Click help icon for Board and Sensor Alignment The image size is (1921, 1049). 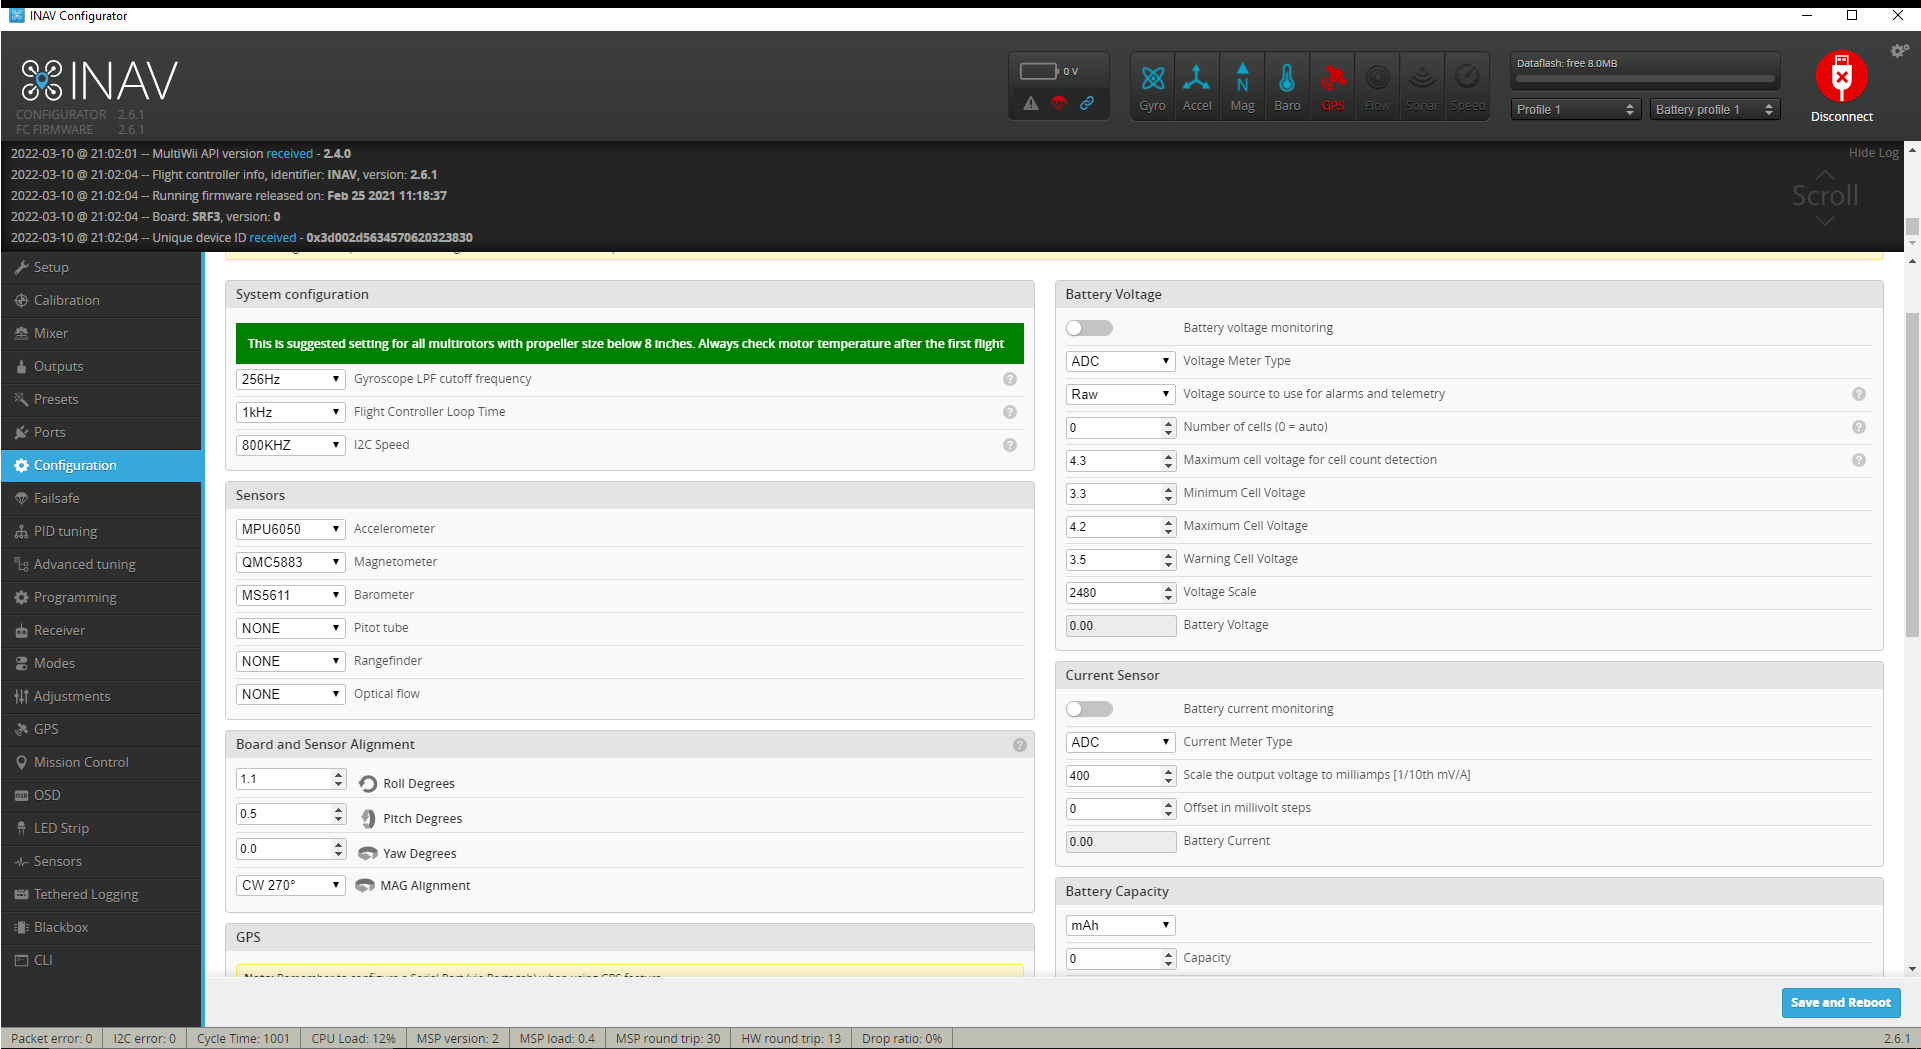(x=1020, y=745)
